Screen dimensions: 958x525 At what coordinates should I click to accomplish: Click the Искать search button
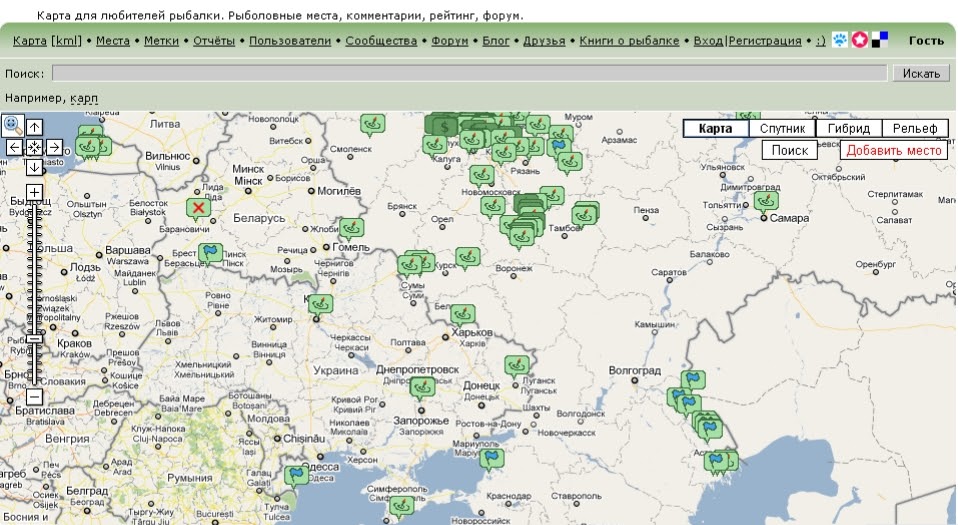921,73
